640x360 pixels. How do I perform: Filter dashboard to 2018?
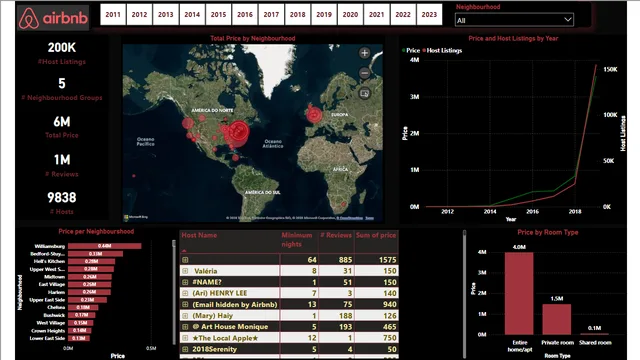(x=298, y=15)
